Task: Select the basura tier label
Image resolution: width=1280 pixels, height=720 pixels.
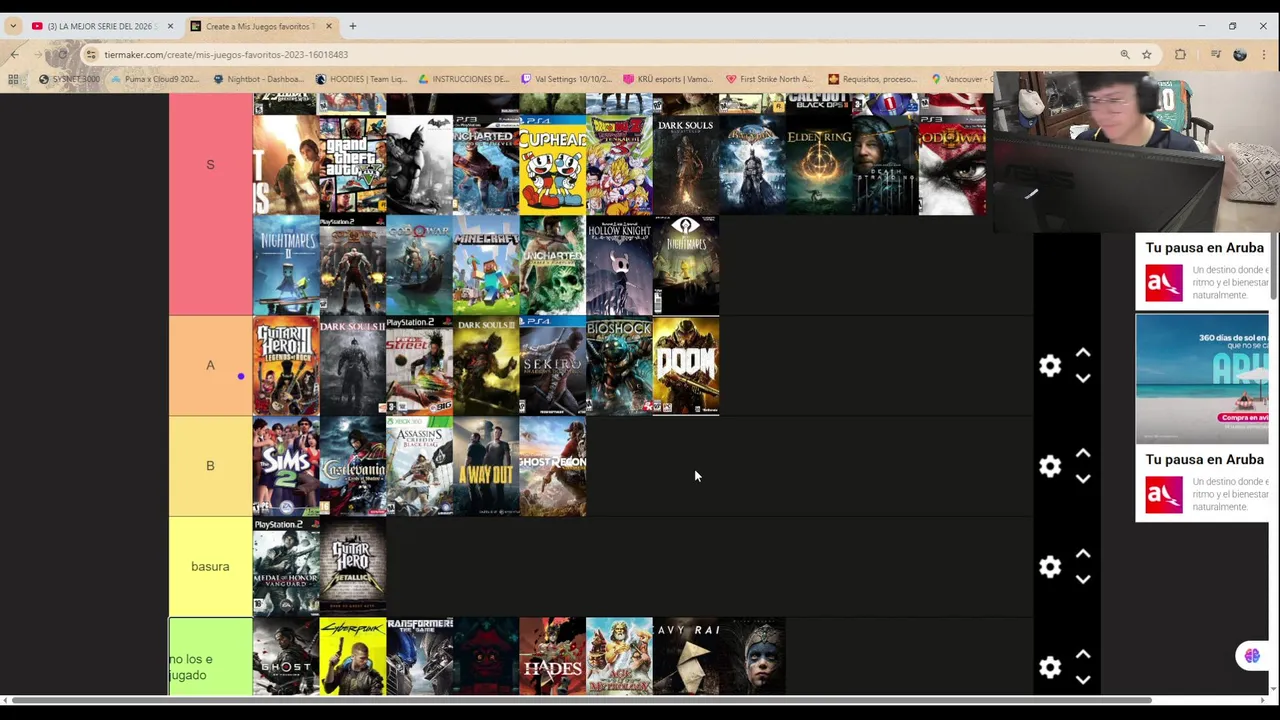Action: pos(210,567)
